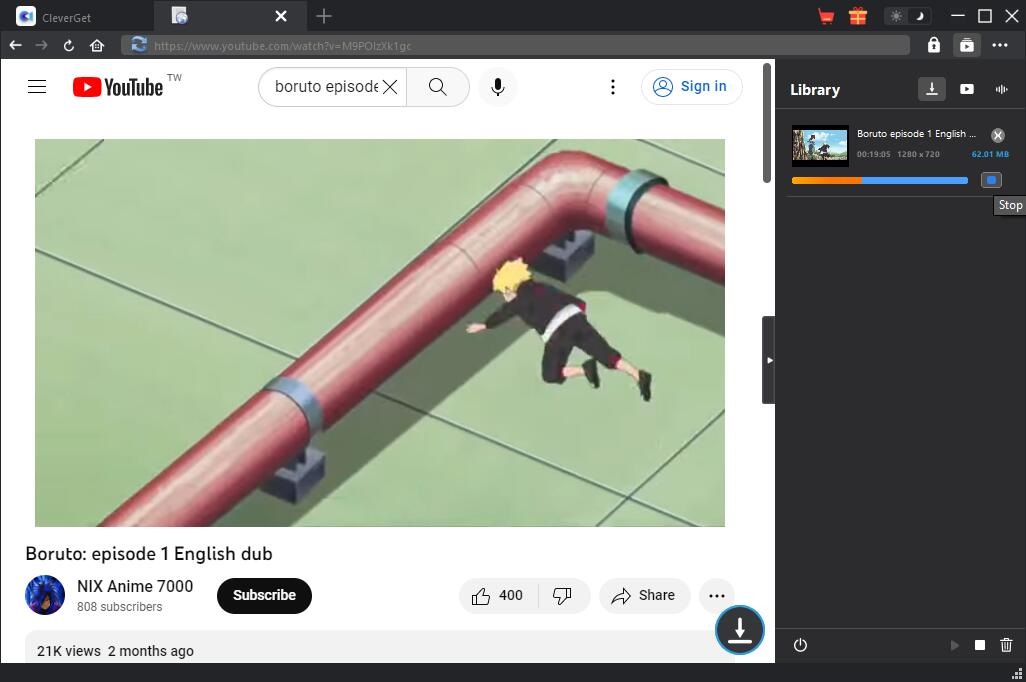Click the Sign in button
Viewport: 1026px width, 682px height.
tap(691, 87)
